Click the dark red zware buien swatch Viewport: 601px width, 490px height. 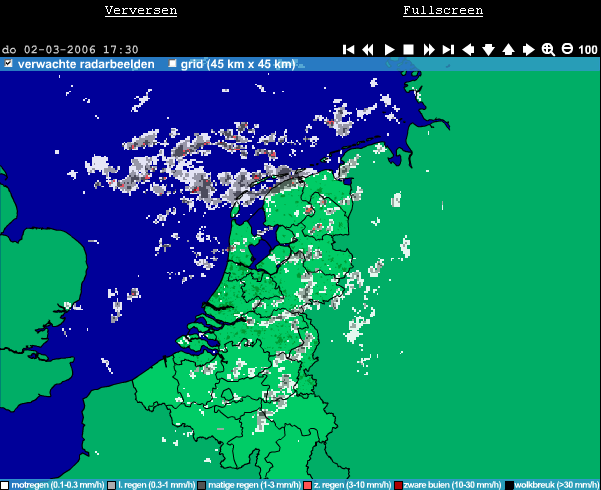pos(398,485)
